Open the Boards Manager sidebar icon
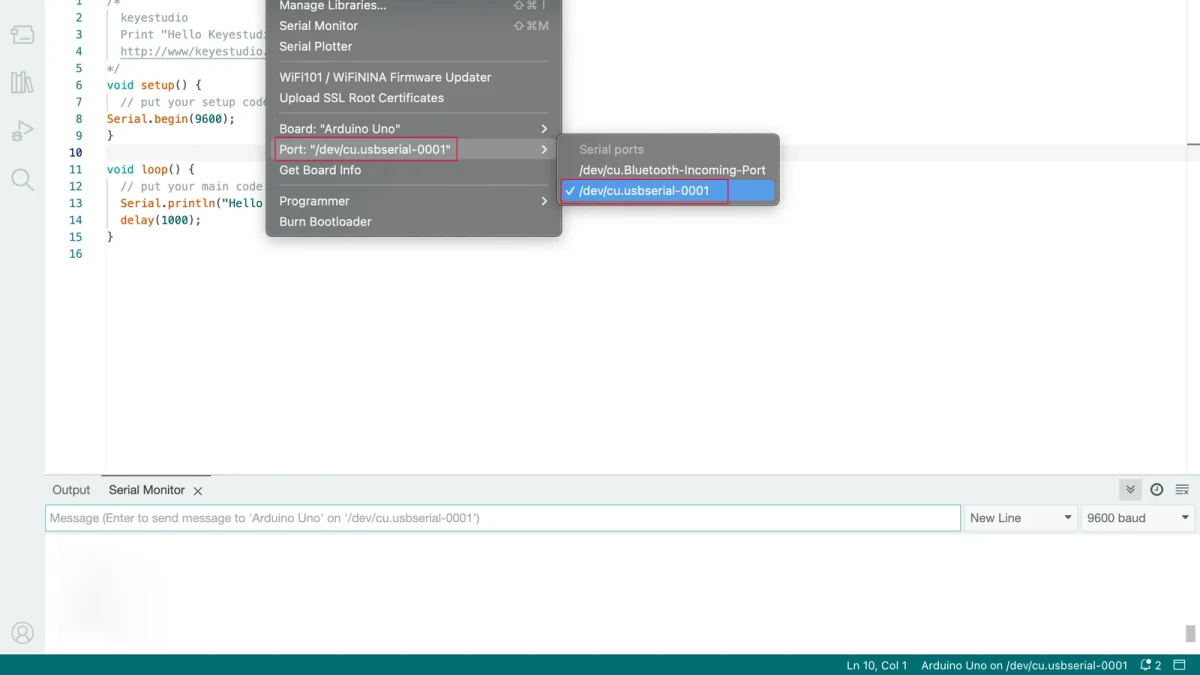1200x675 pixels. point(22,35)
